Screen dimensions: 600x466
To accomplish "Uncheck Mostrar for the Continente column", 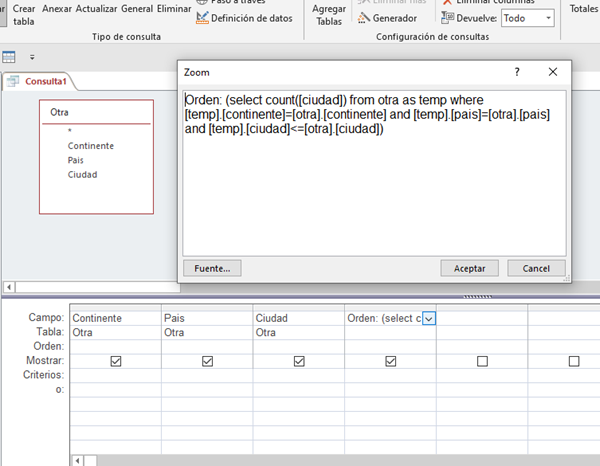I will pos(116,361).
